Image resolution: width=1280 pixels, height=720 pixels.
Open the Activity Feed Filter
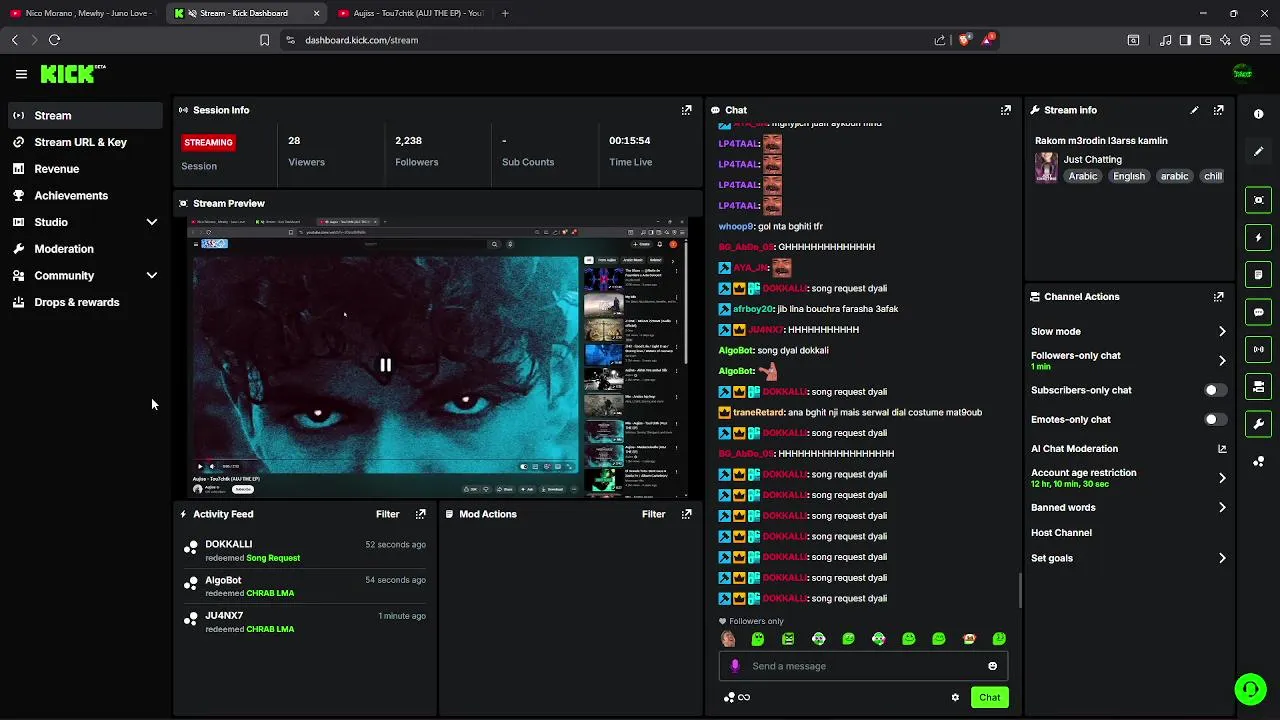pos(388,514)
